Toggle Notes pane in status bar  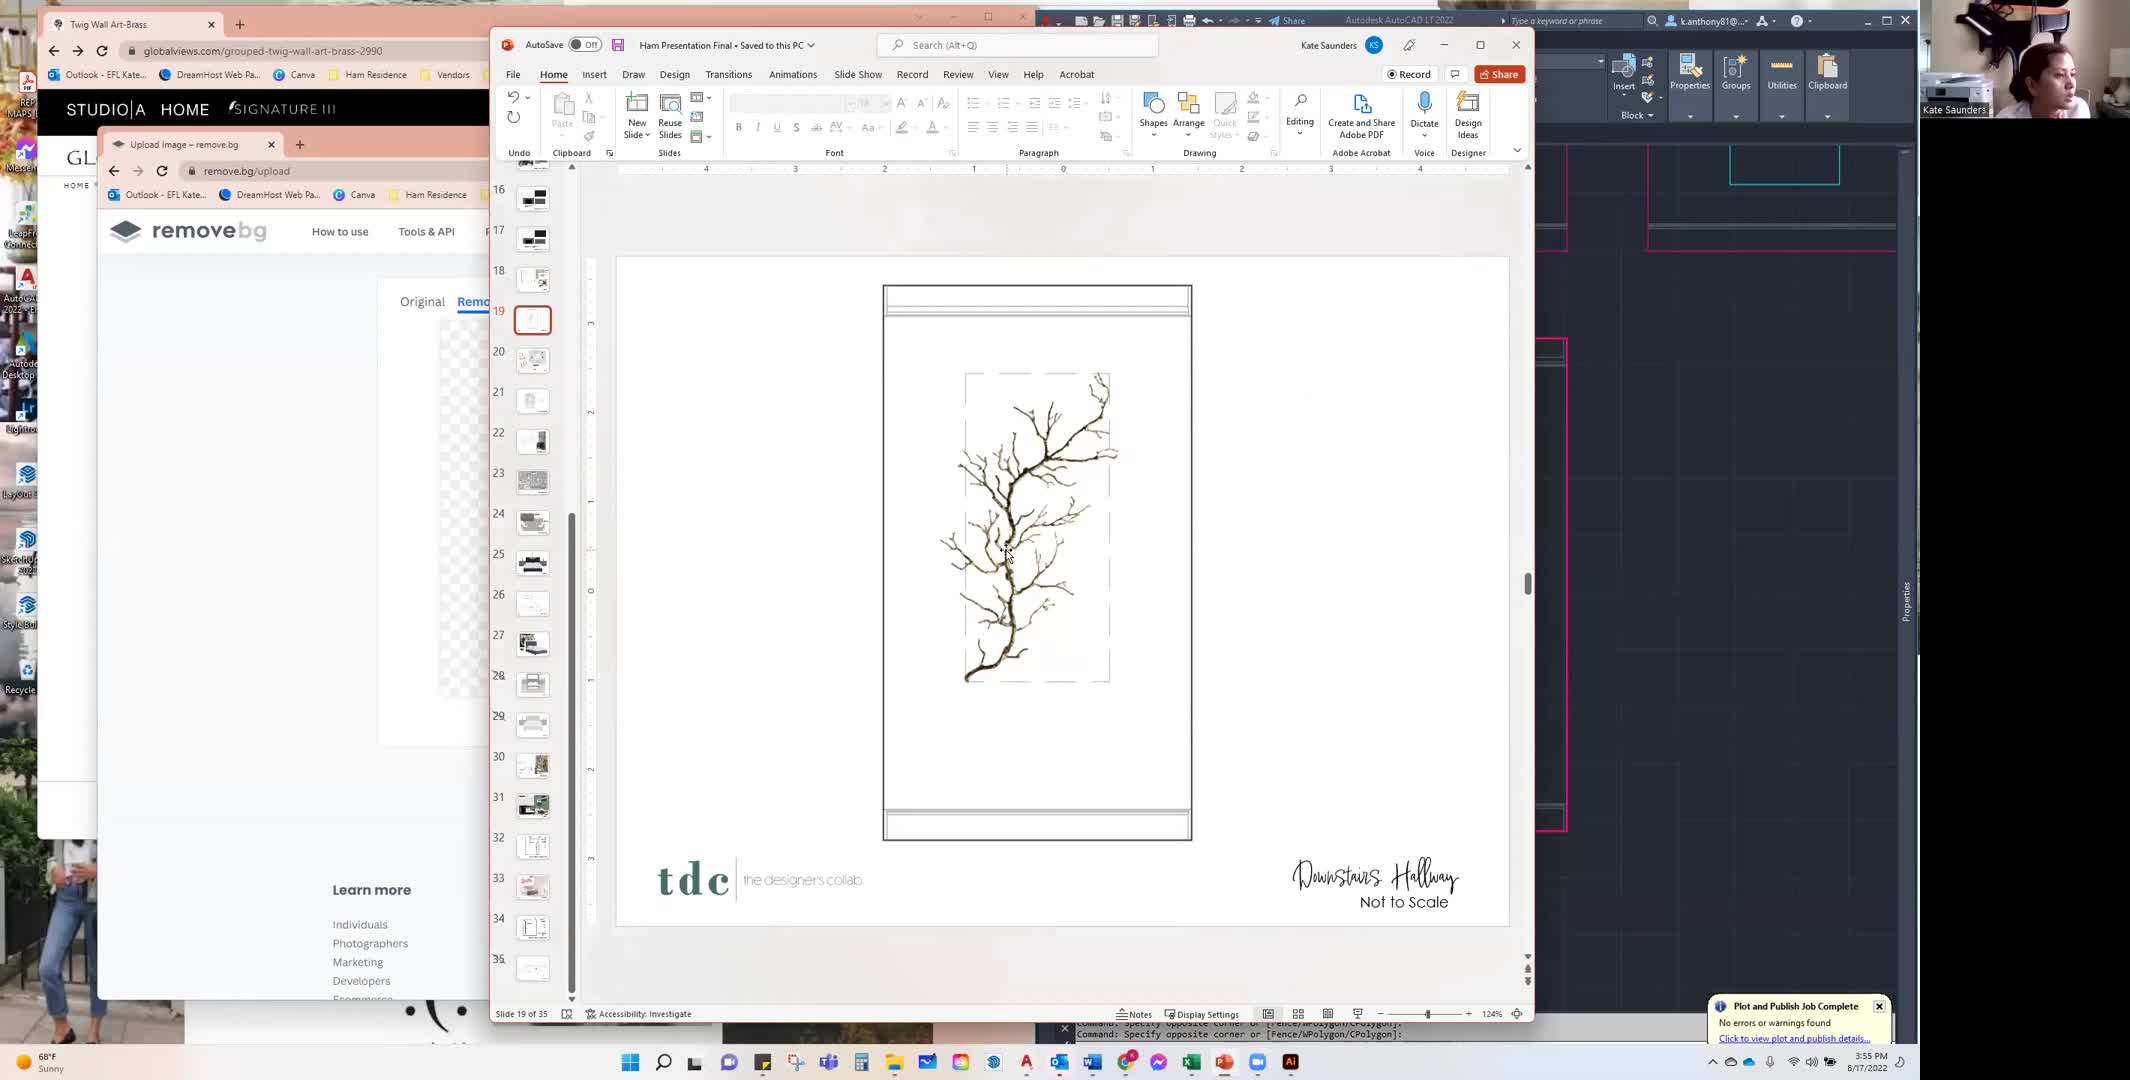(1134, 1014)
